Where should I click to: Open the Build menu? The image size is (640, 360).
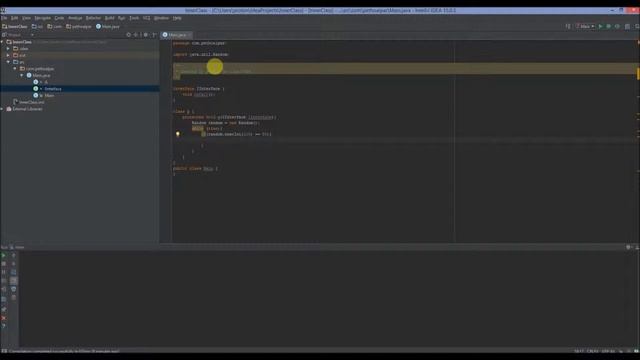pos(109,18)
